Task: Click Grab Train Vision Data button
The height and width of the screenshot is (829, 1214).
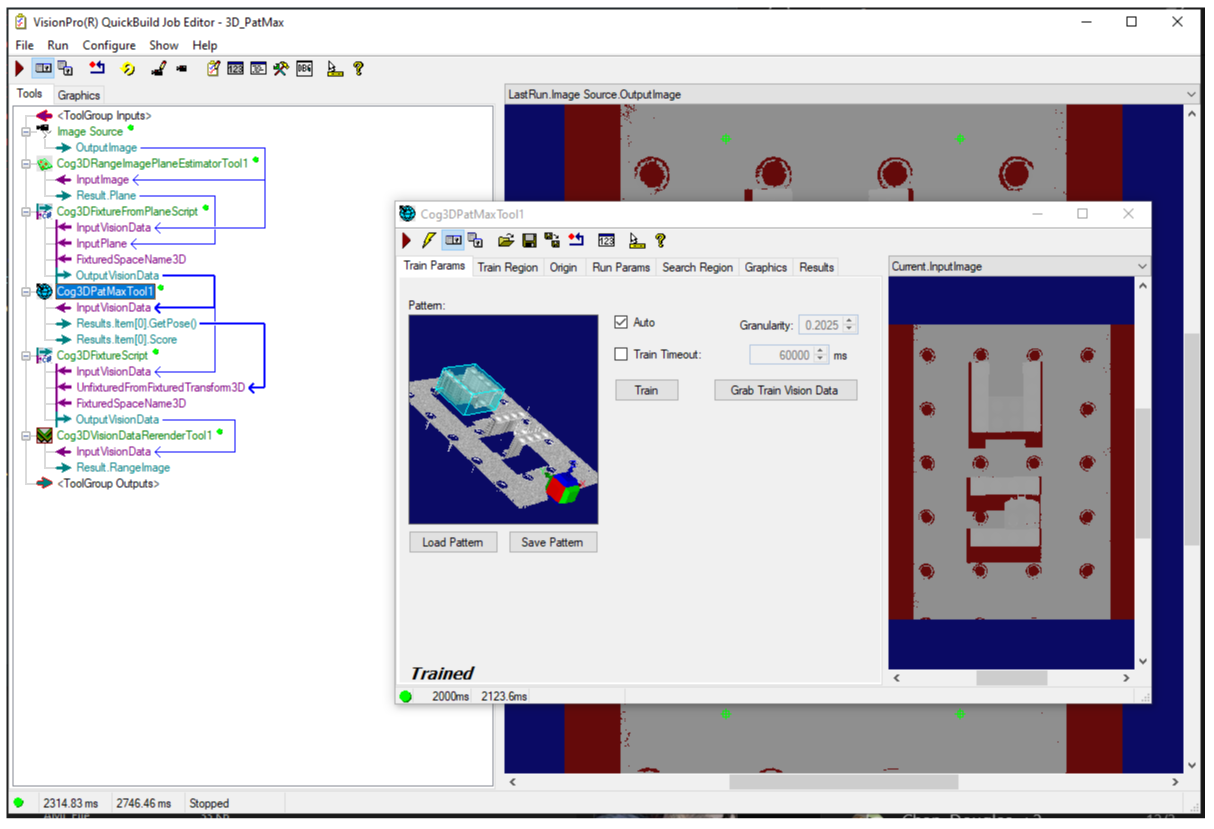Action: [785, 390]
